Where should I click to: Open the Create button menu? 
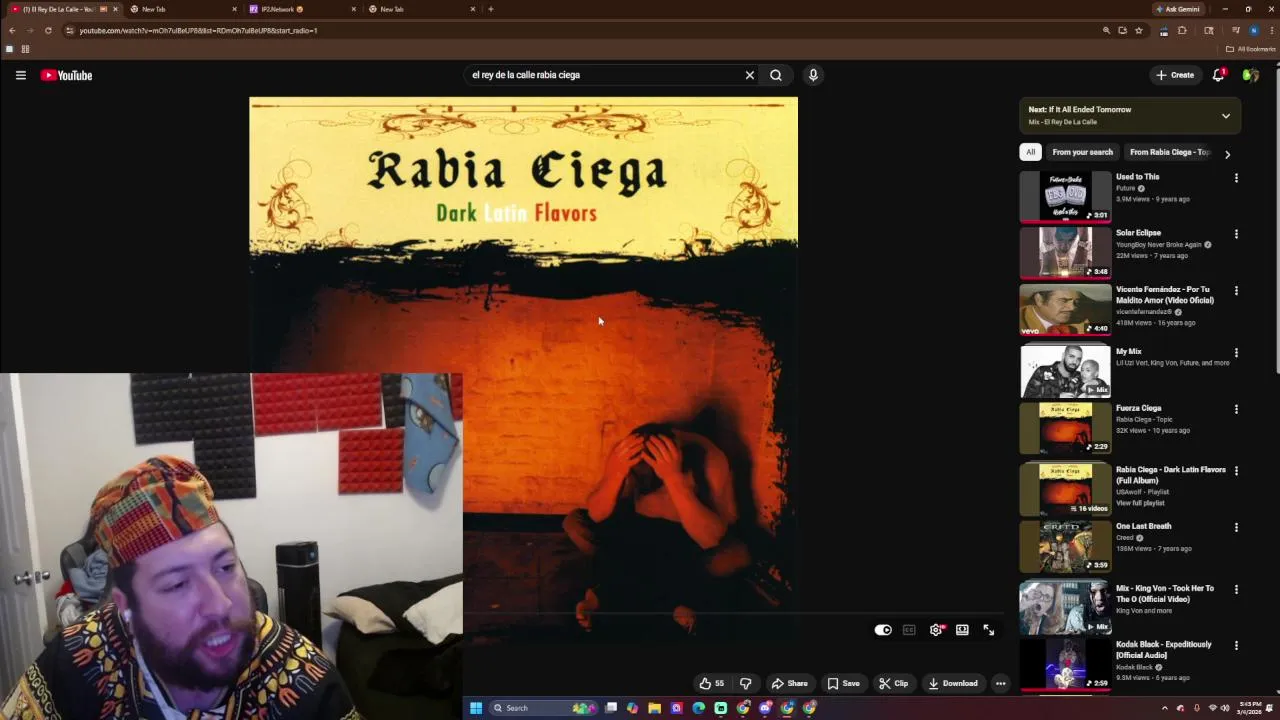[1175, 75]
